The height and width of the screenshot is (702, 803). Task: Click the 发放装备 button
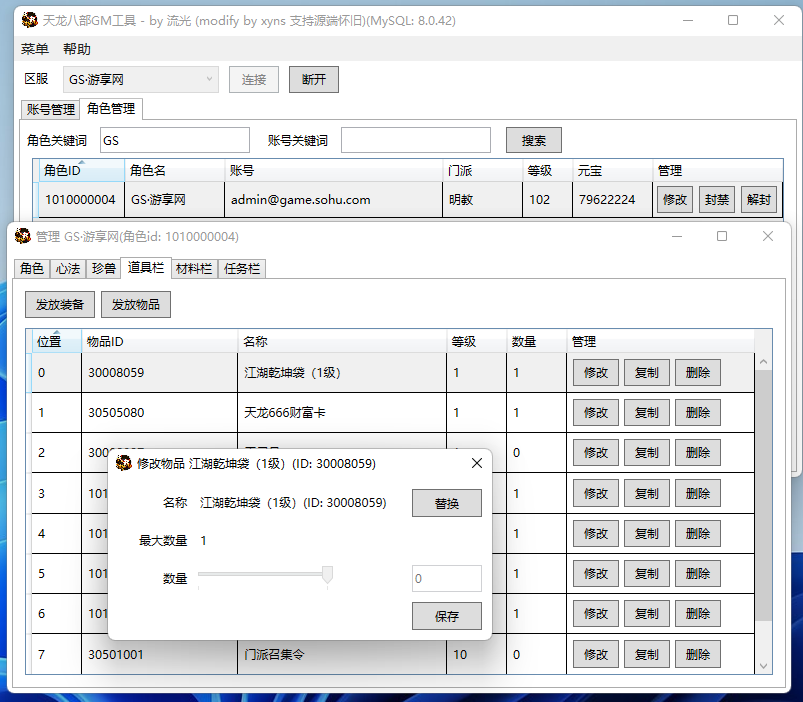click(60, 304)
